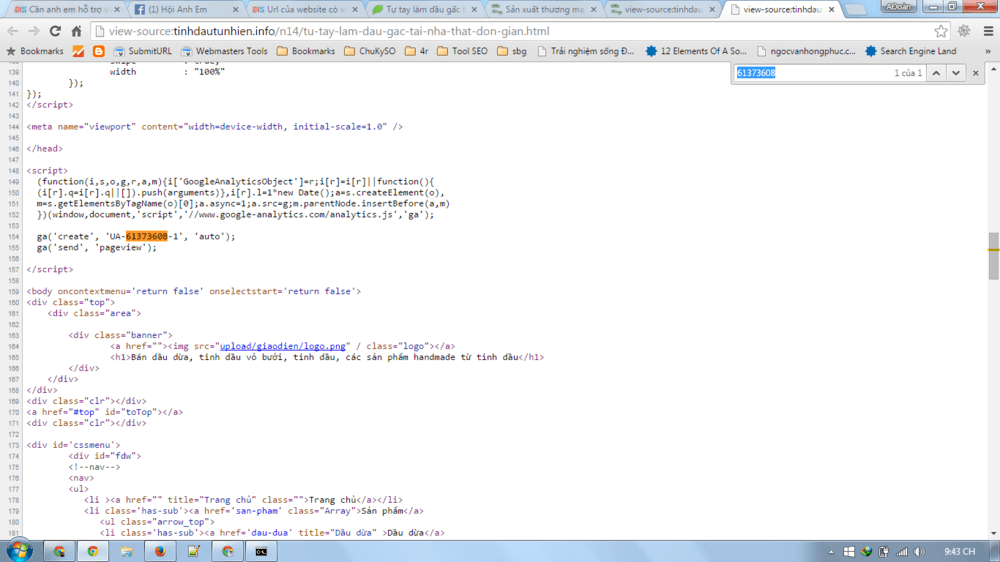Go back with the back arrow
The width and height of the screenshot is (1000, 562).
click(13, 31)
